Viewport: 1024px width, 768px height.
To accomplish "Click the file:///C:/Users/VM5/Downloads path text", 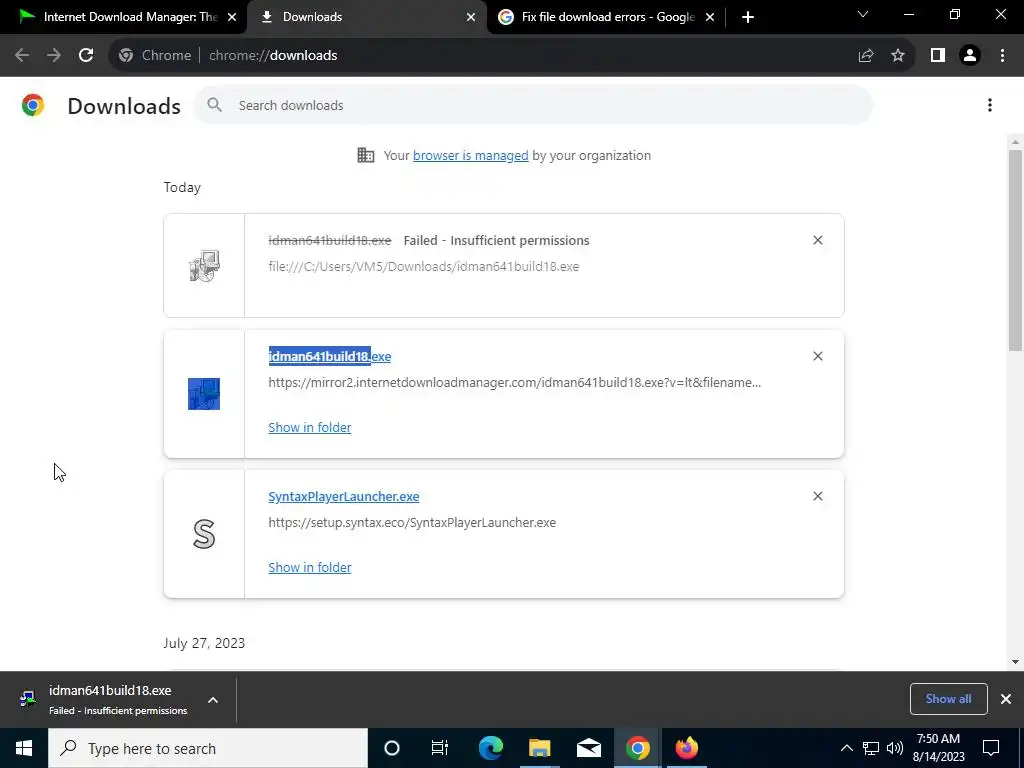I will pos(424,266).
